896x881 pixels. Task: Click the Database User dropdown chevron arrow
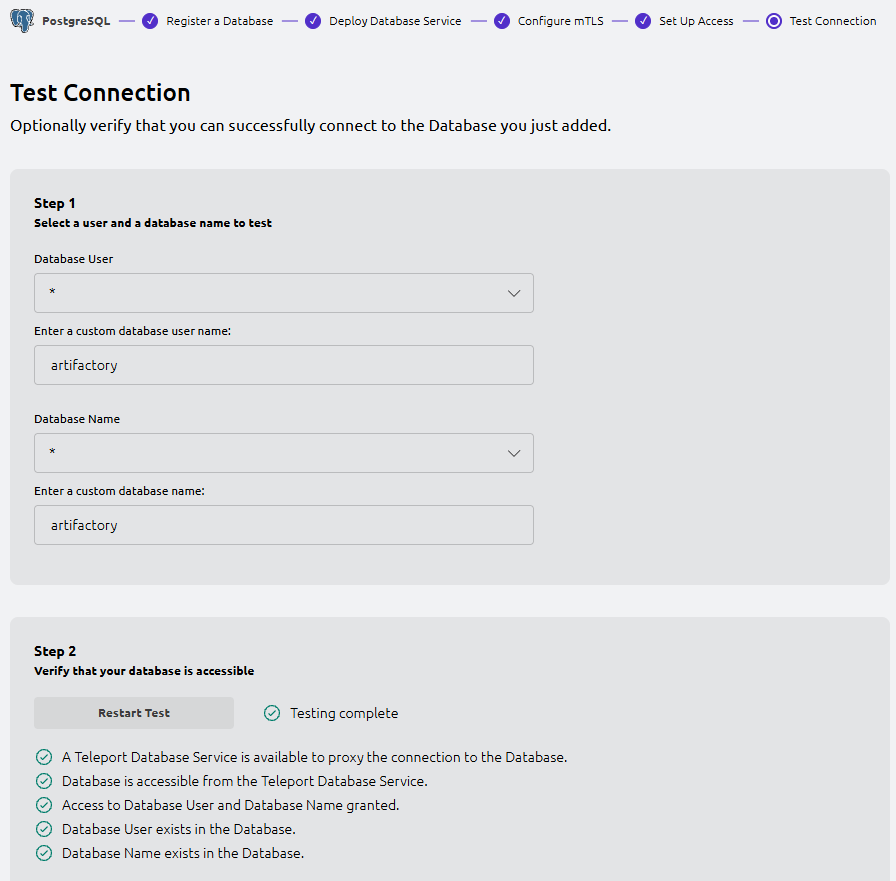[514, 293]
